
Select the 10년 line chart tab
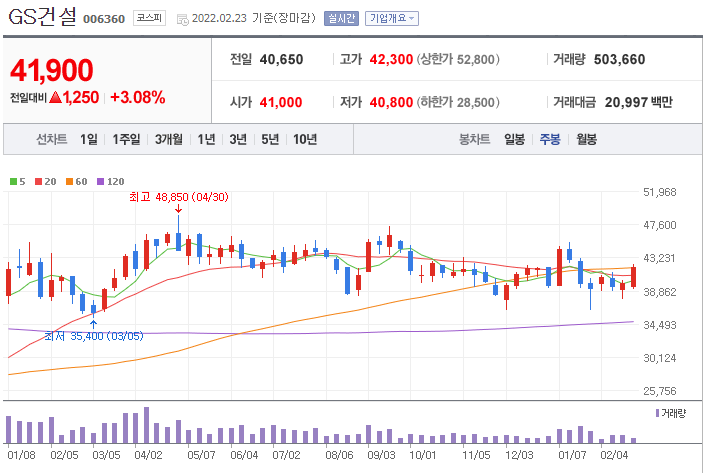[305, 139]
